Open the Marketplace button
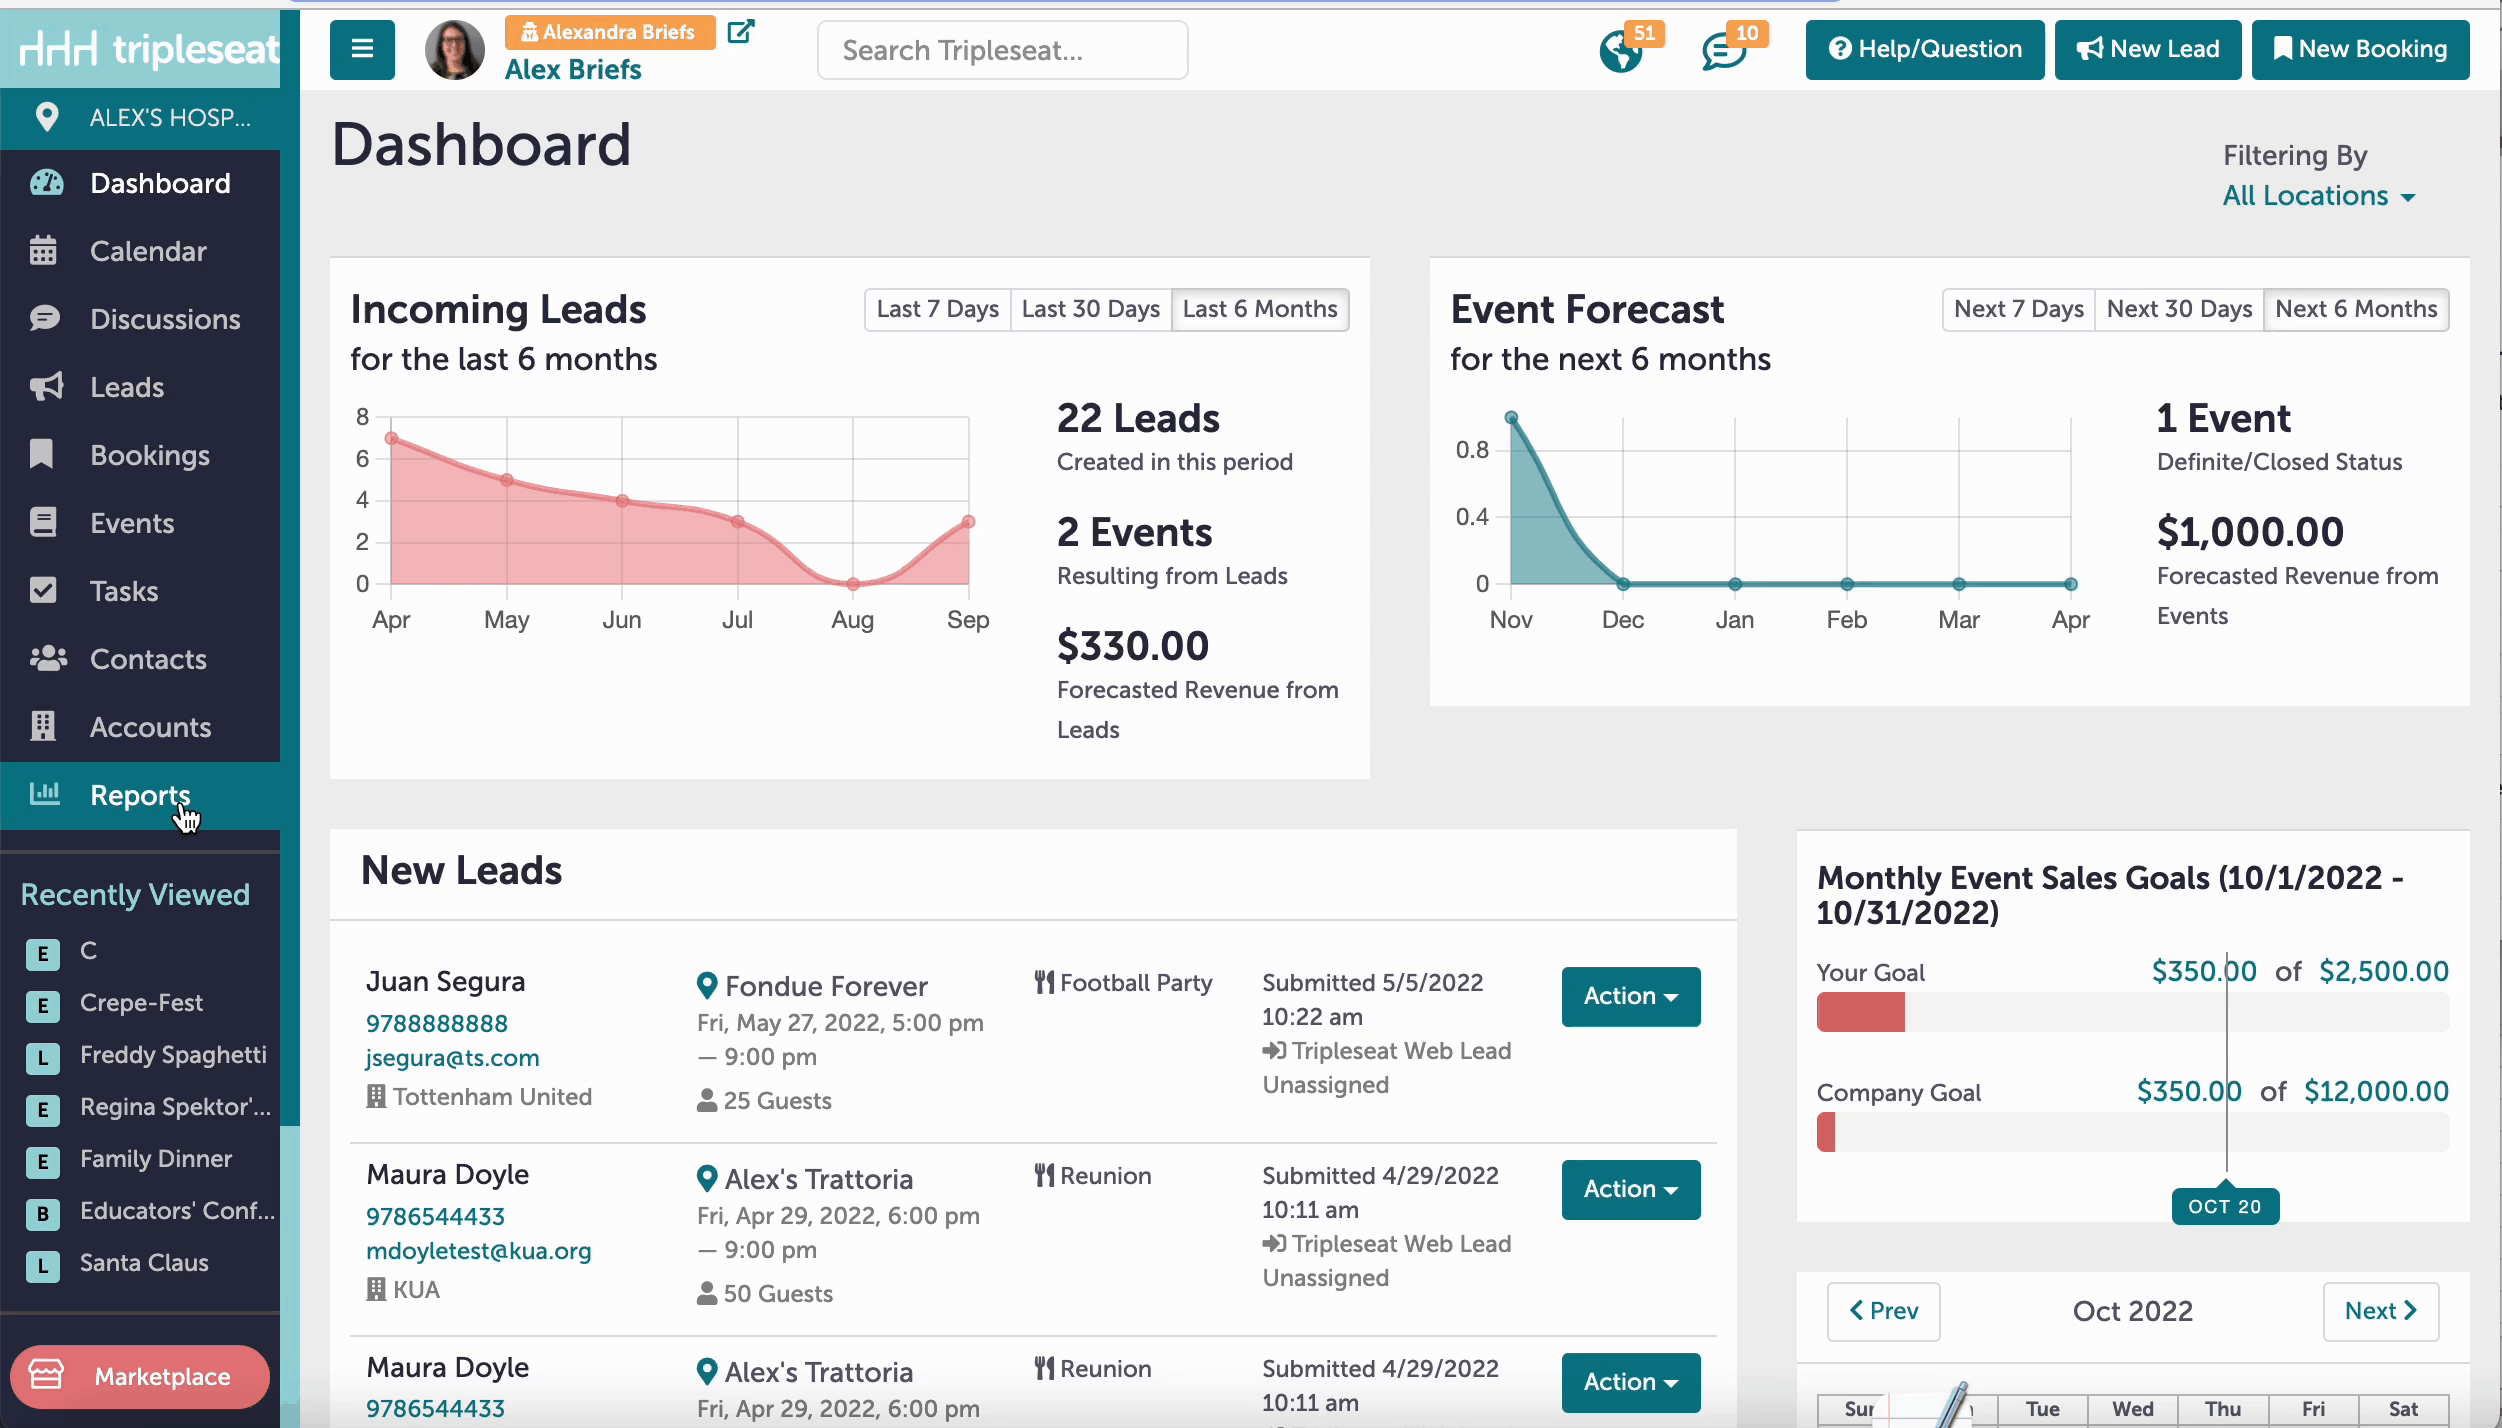 [x=140, y=1376]
